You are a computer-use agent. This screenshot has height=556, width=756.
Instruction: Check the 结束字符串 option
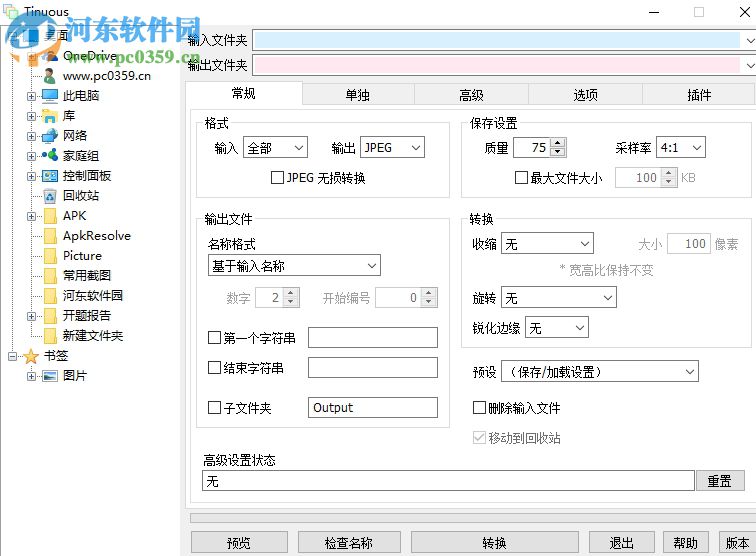coord(214,368)
